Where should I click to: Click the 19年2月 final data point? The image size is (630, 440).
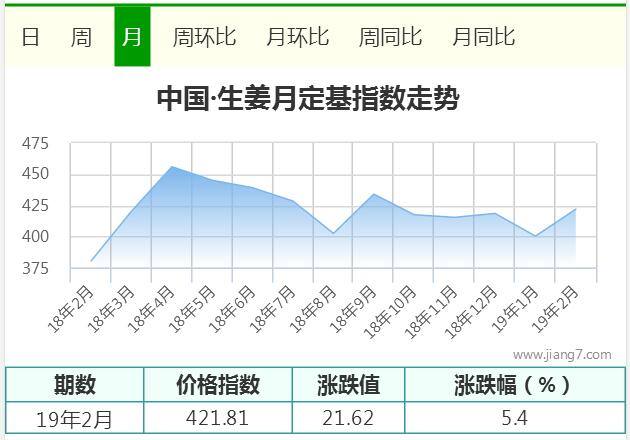(575, 209)
